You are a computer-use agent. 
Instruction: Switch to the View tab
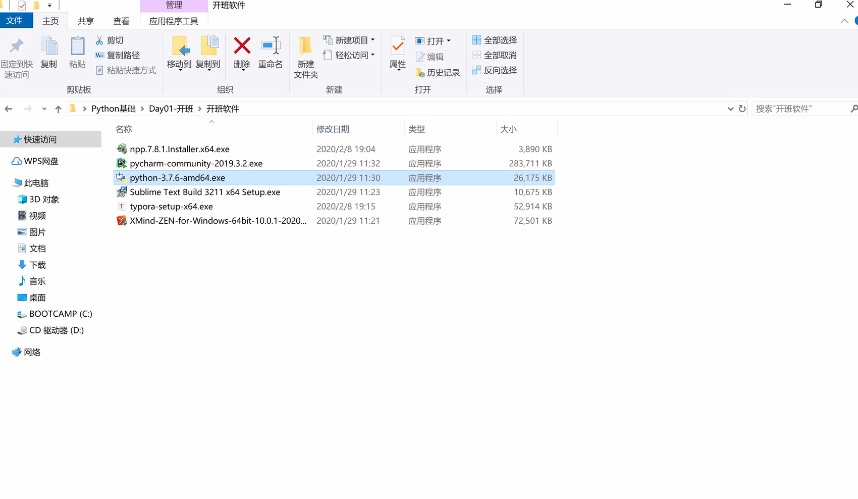[x=121, y=21]
